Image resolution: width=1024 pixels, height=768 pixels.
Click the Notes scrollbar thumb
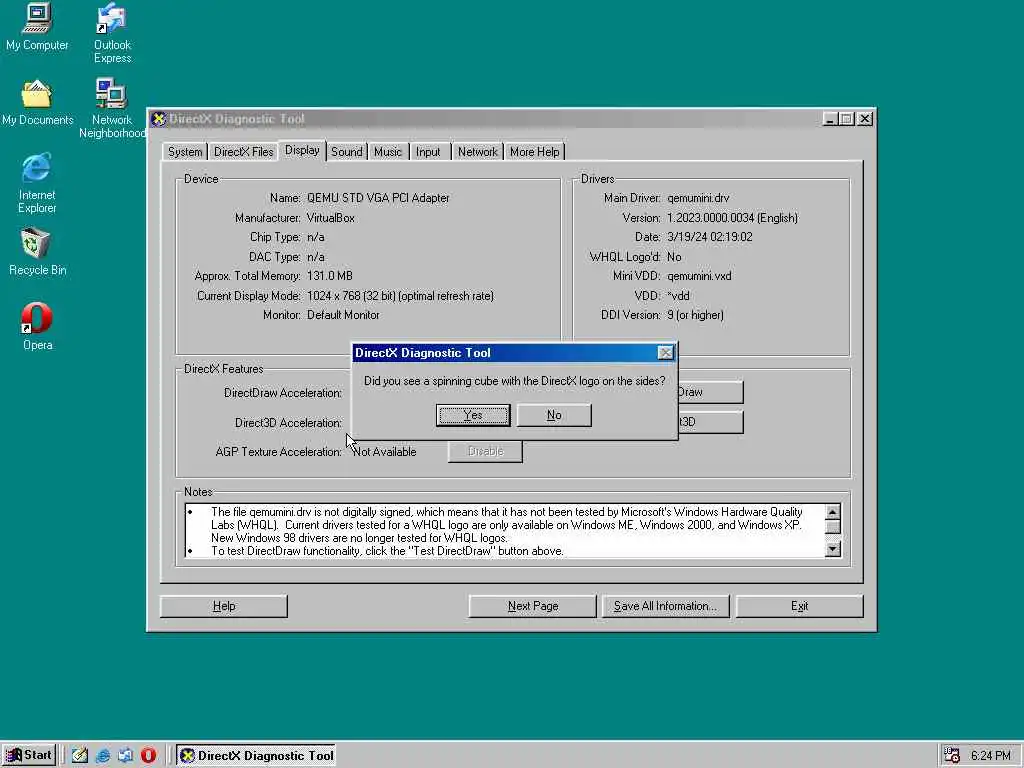(833, 528)
